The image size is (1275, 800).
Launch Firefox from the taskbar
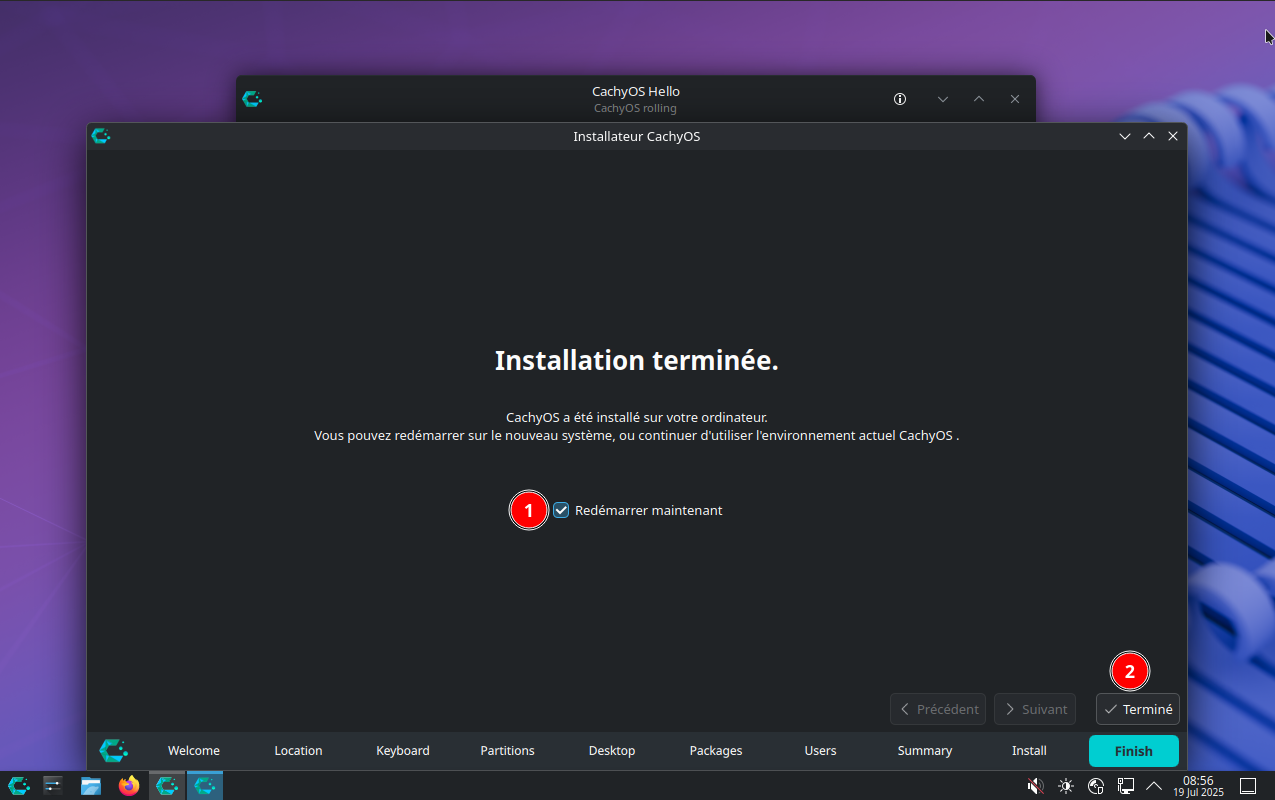pos(129,786)
